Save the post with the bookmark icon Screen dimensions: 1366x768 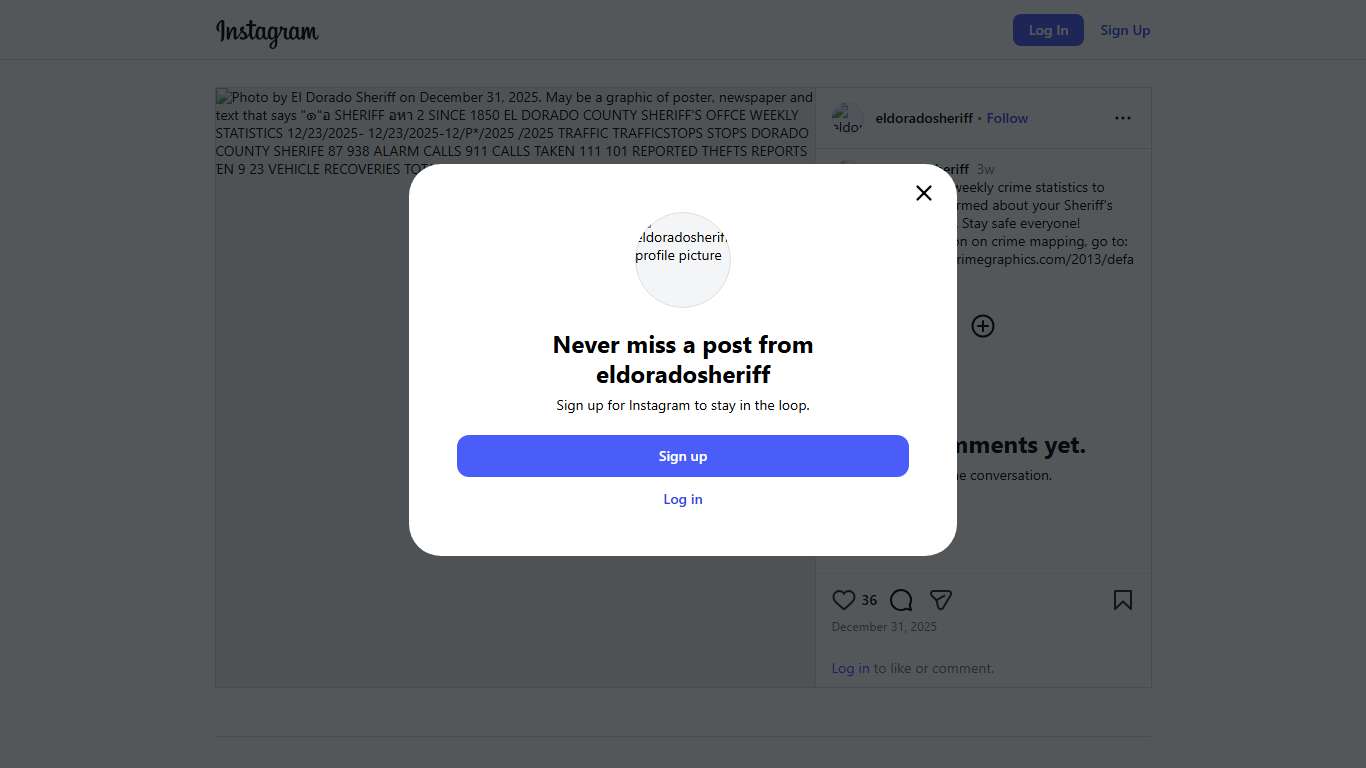[x=1123, y=600]
